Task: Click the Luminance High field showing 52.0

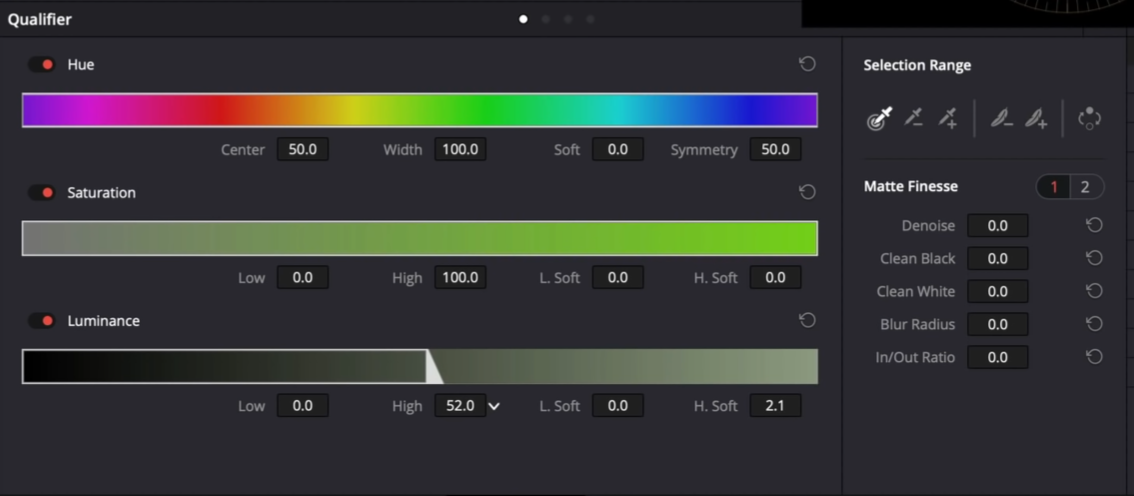Action: [x=460, y=406]
